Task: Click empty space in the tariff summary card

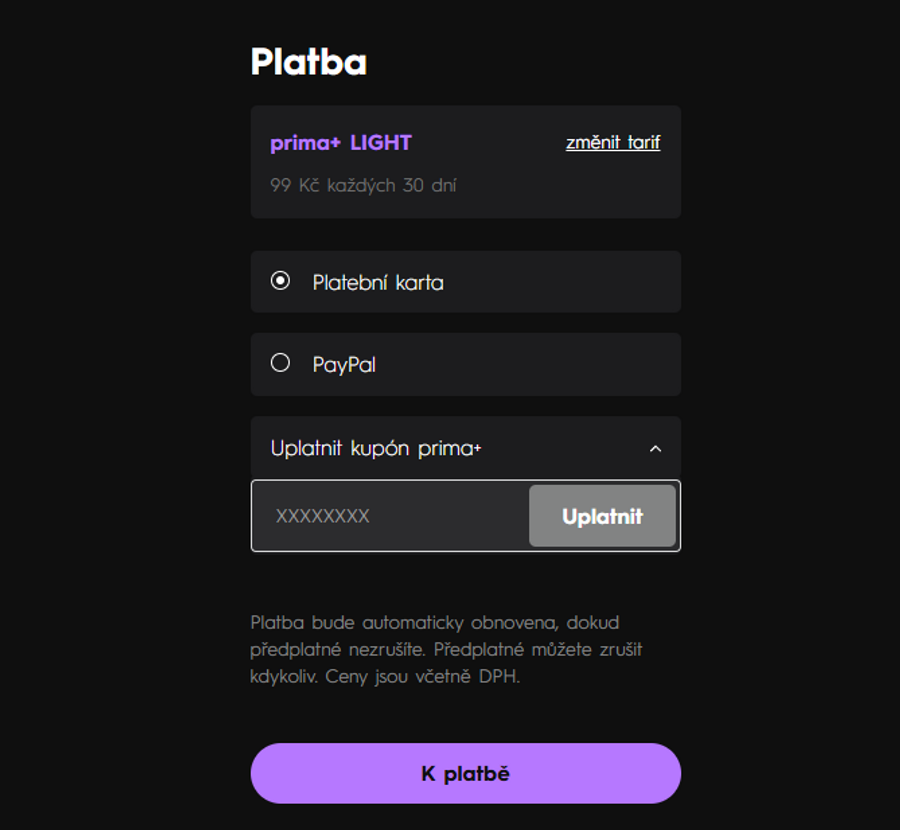Action: click(560, 190)
